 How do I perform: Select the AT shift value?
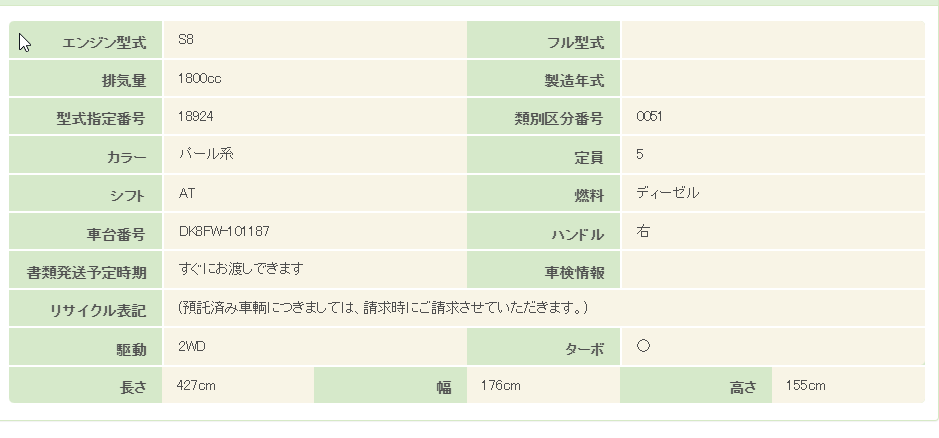pyautogui.click(x=187, y=193)
